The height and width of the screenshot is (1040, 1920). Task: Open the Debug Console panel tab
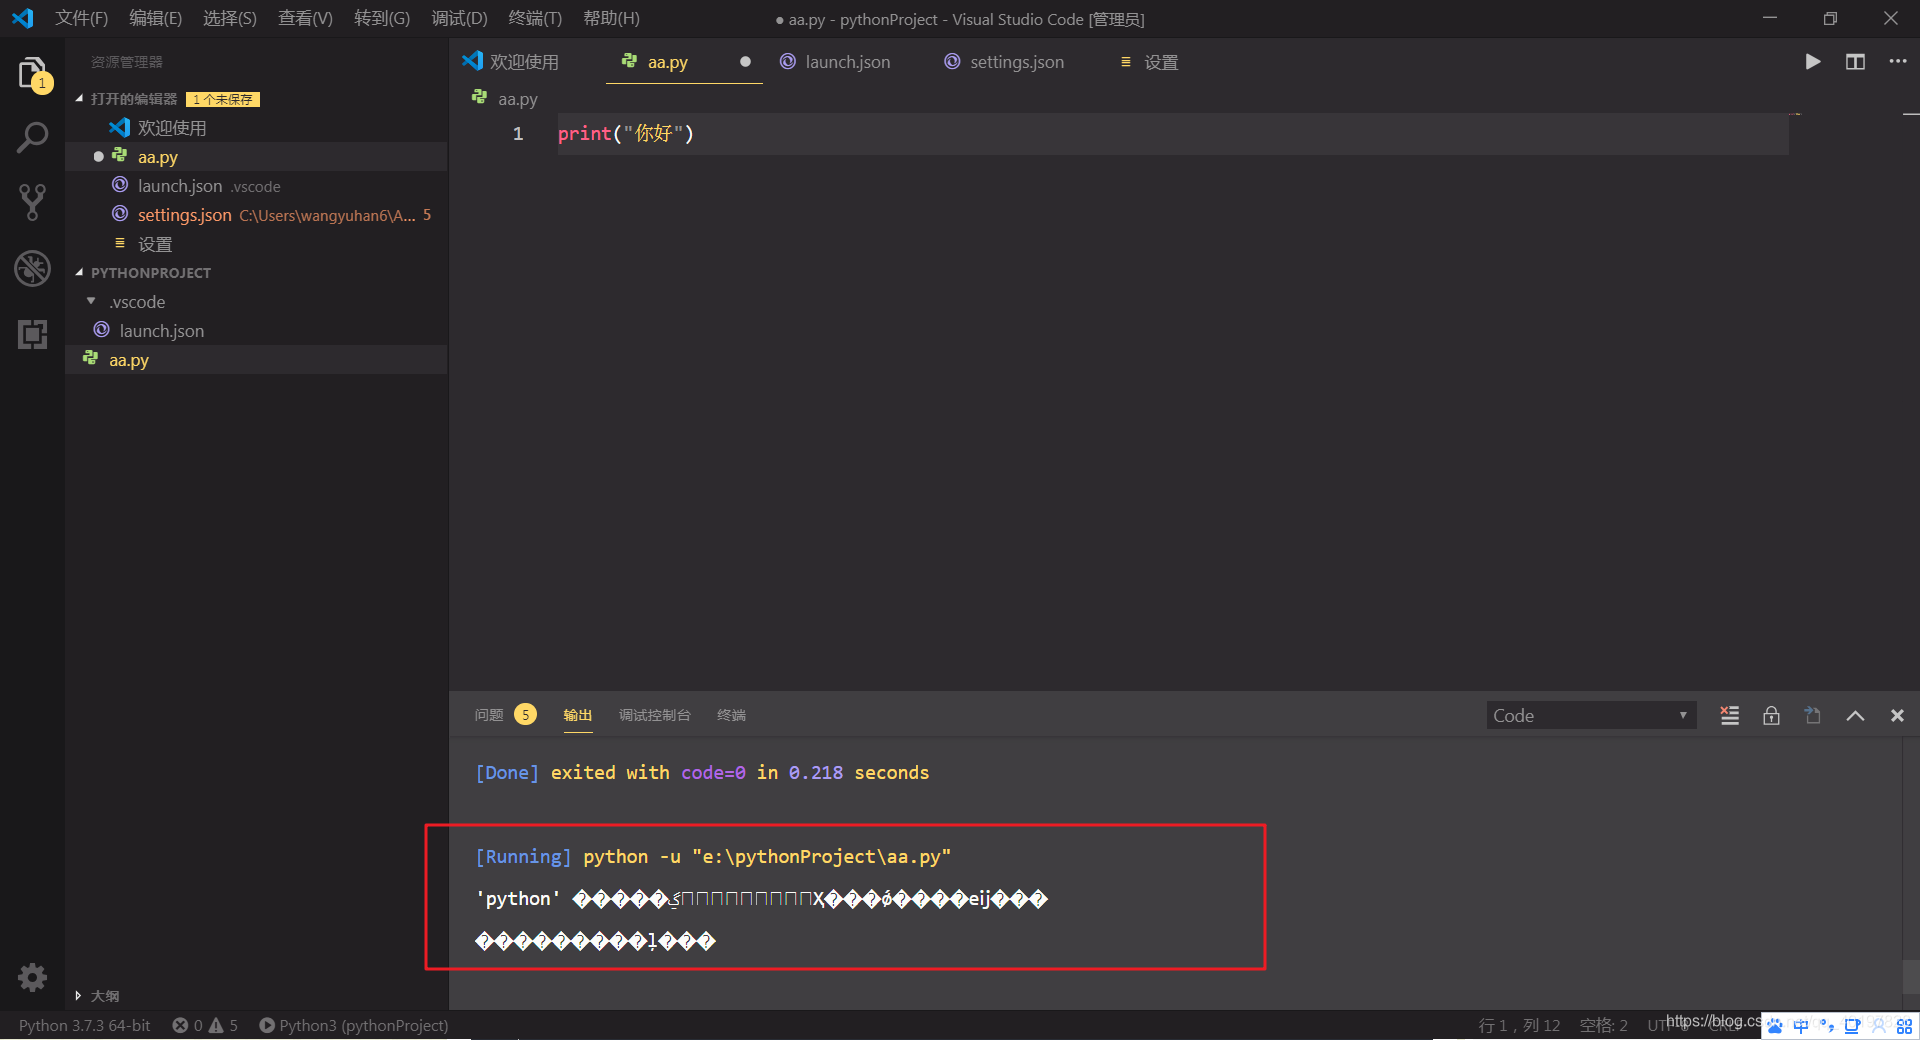(655, 715)
